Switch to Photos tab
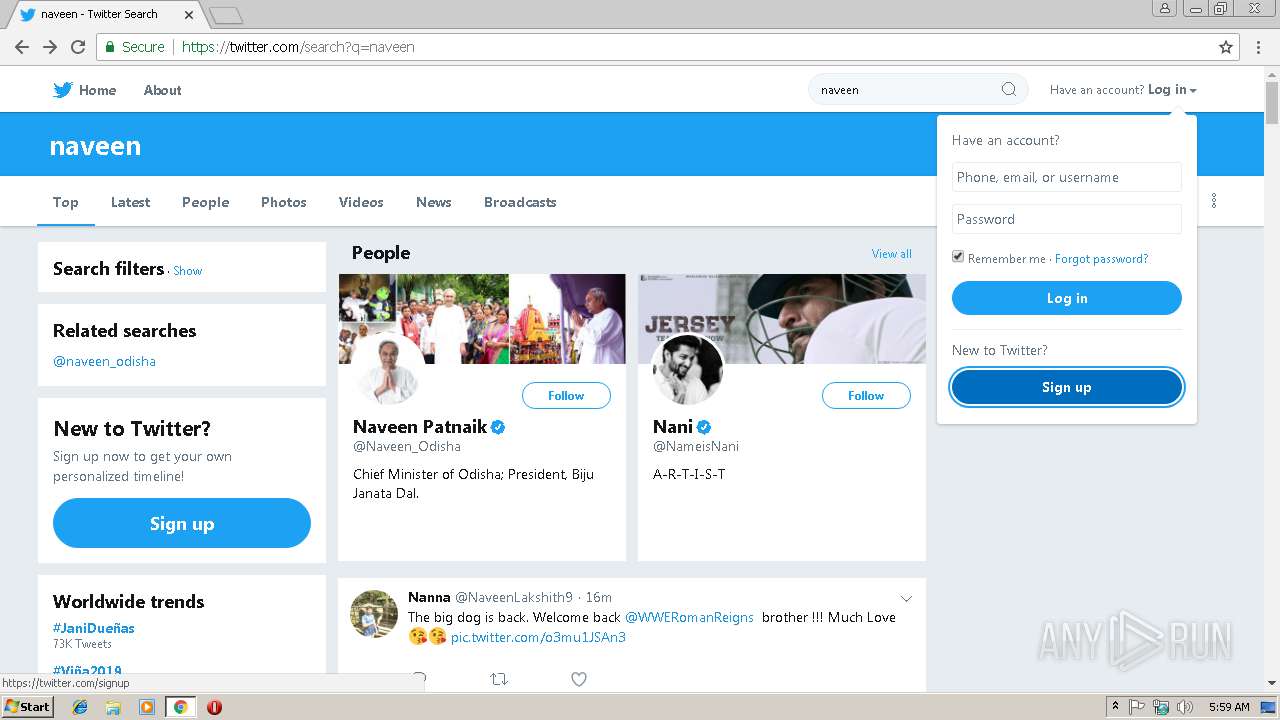Screen dimensions: 1280x720 click(x=284, y=202)
